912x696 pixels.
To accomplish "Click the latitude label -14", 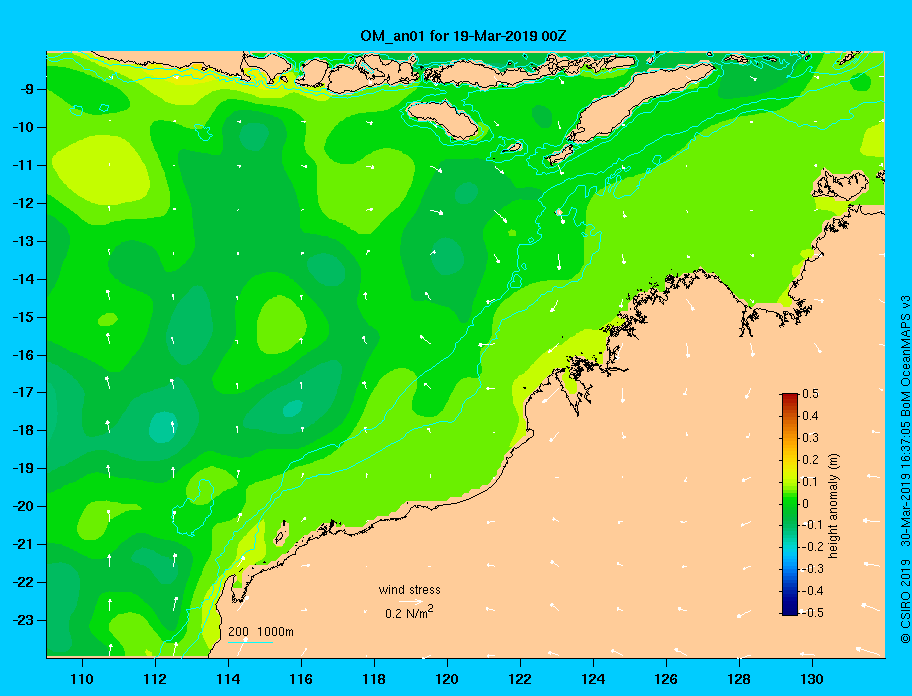I will point(23,279).
